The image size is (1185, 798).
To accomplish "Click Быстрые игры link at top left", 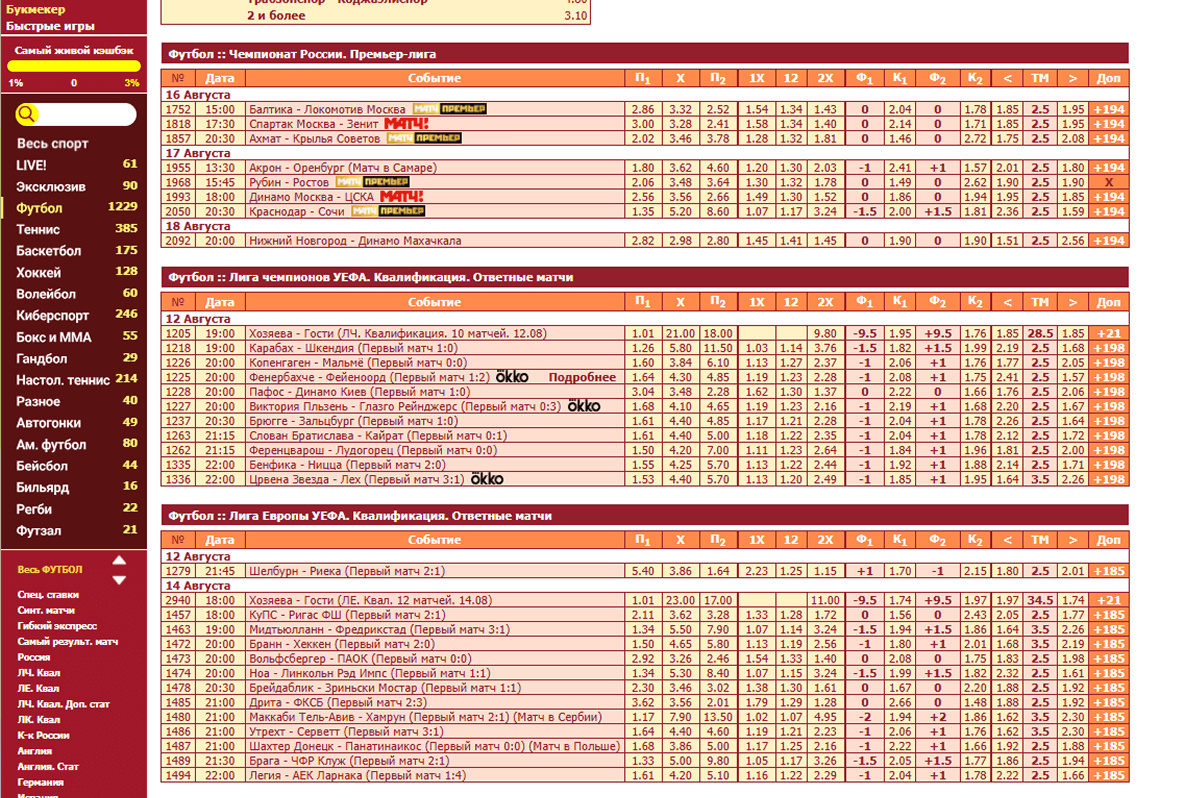I will [50, 26].
